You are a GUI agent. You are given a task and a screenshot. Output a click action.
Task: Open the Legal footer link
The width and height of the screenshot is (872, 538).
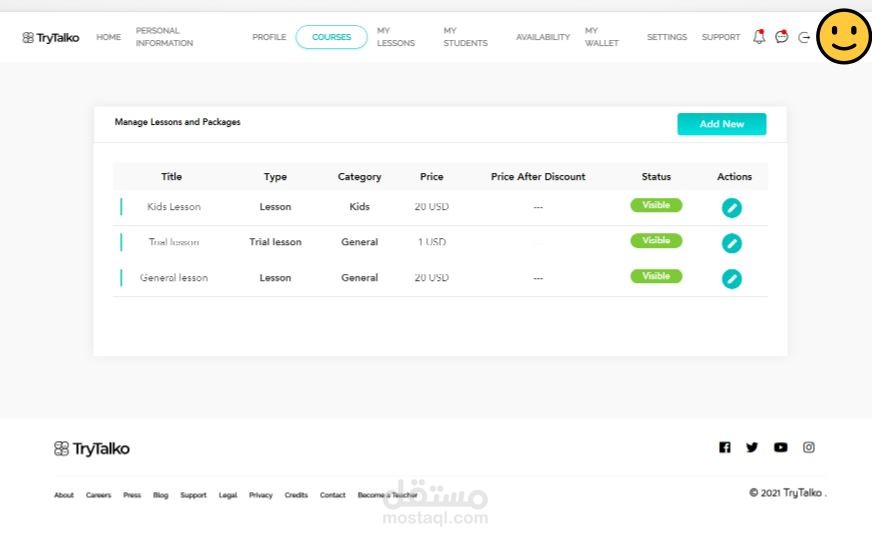point(227,495)
